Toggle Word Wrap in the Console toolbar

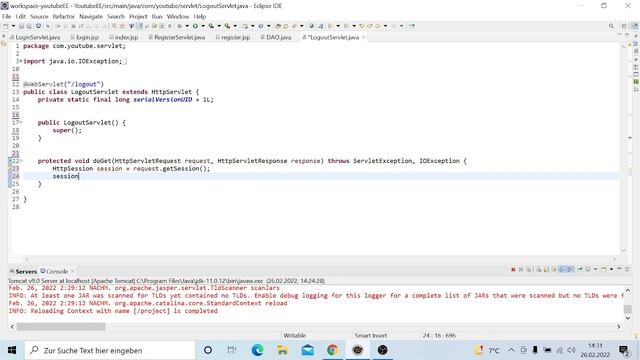tap(554, 269)
